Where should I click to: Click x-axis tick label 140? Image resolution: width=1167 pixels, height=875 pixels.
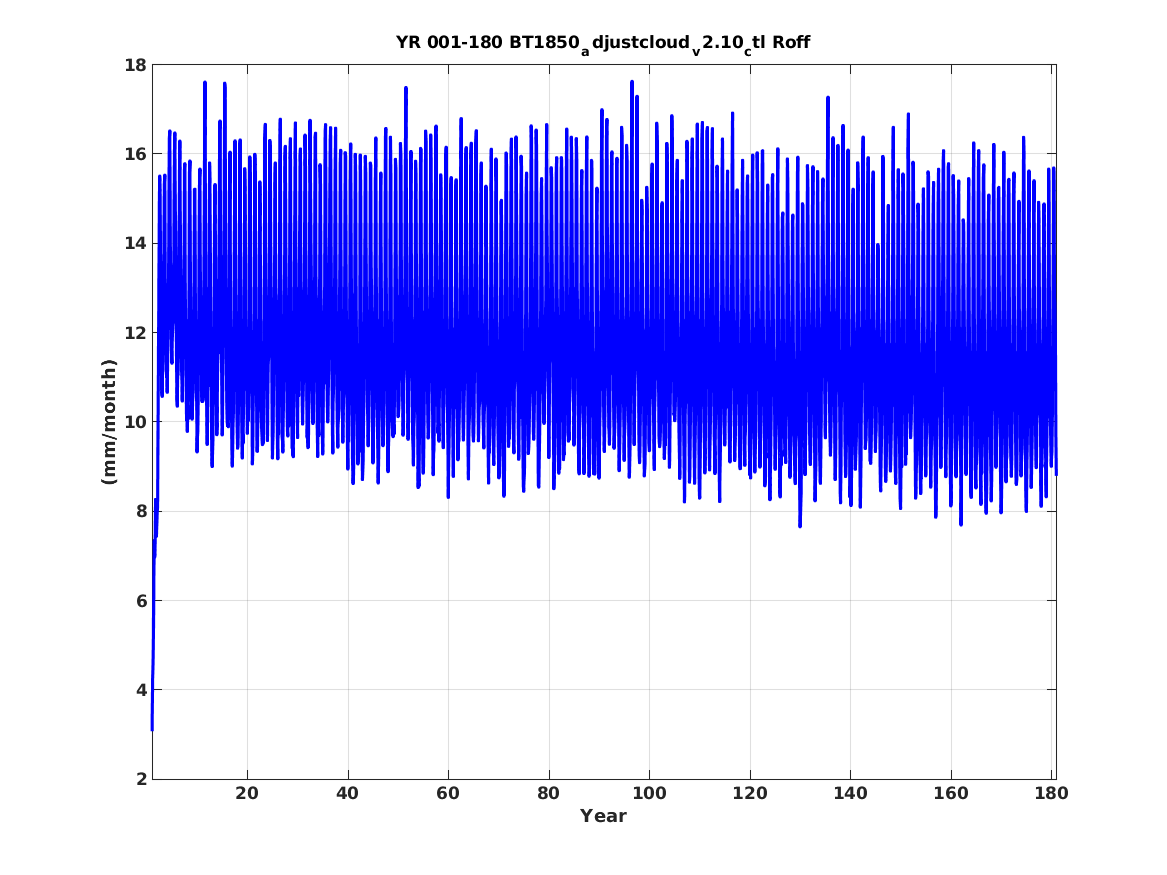coord(850,793)
